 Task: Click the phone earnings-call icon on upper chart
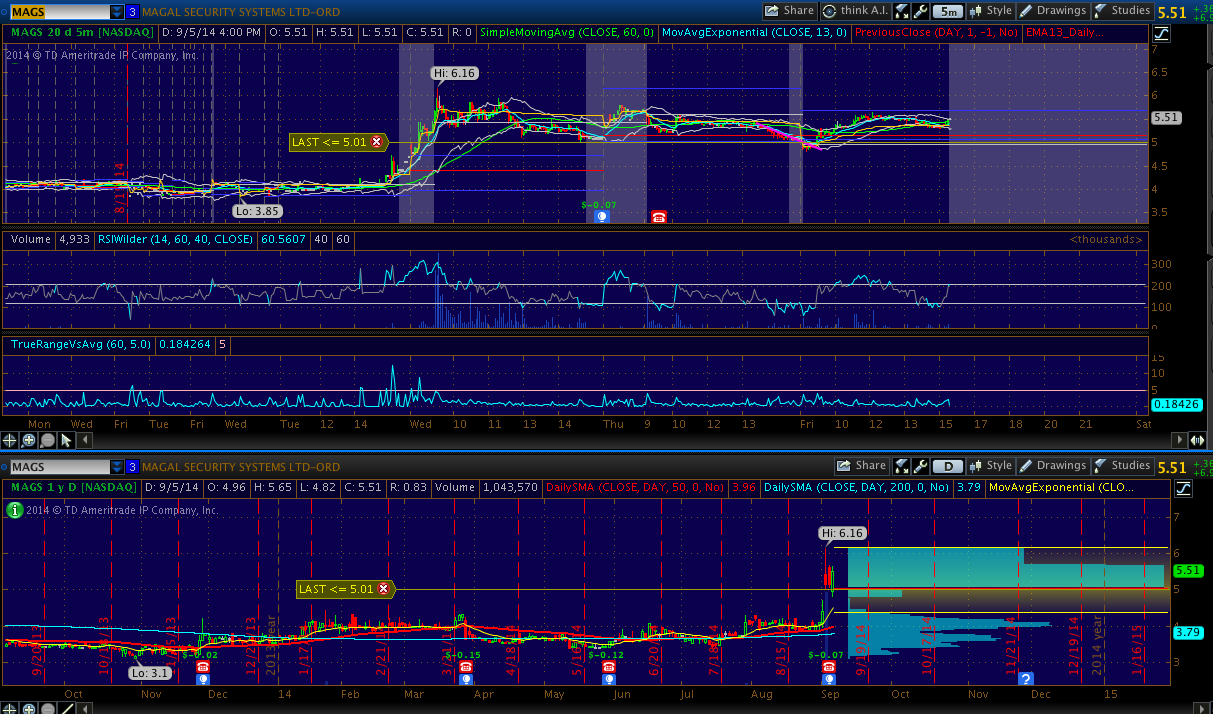click(x=659, y=216)
